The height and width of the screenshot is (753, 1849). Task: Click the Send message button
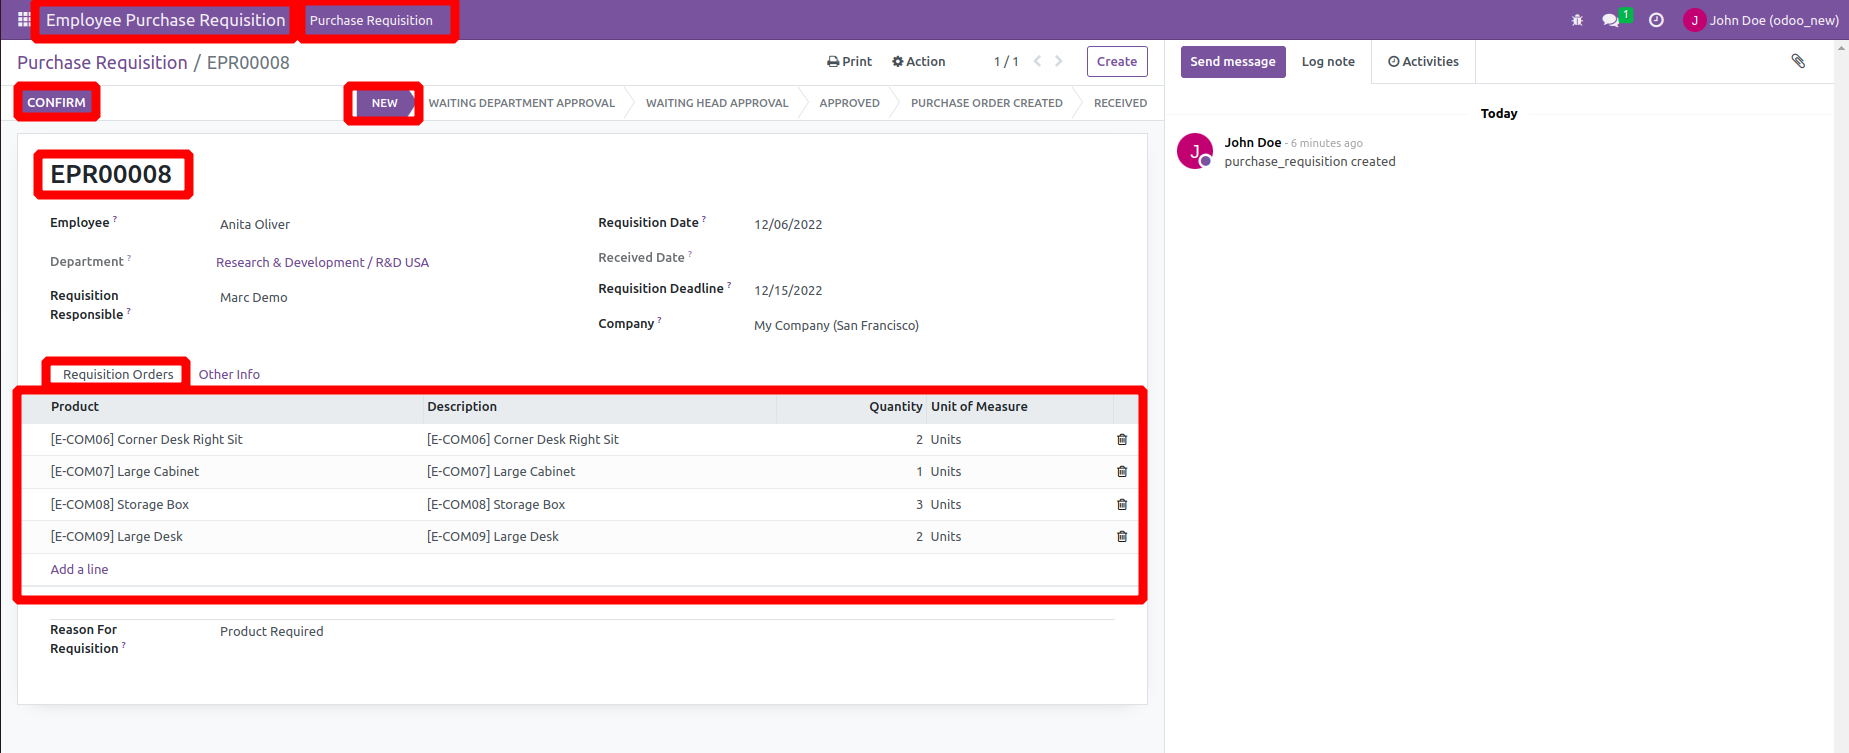1232,61
